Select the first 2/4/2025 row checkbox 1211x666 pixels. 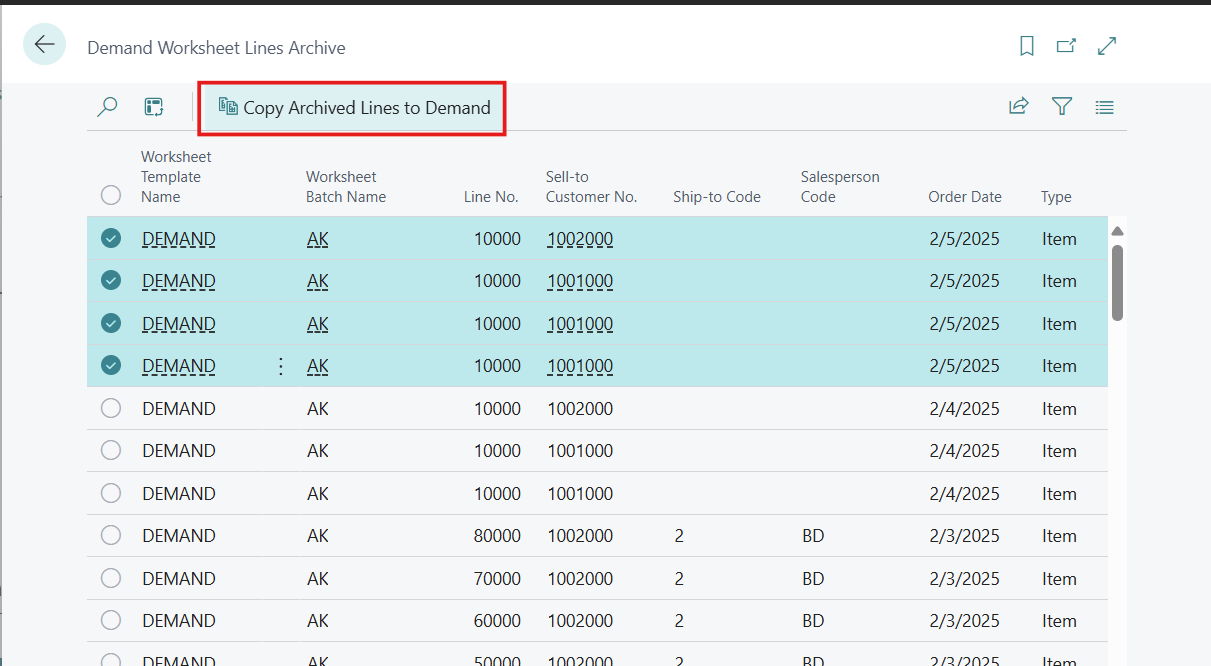[111, 408]
